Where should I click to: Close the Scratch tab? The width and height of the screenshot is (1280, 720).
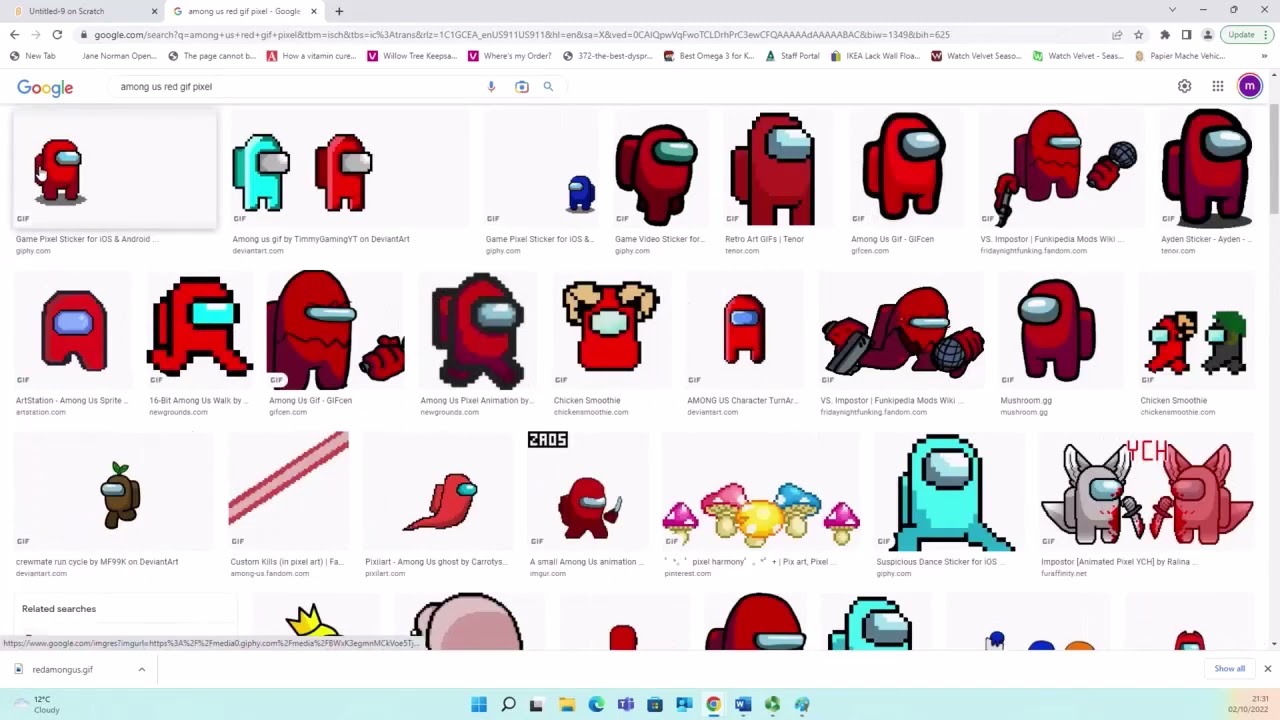click(154, 11)
